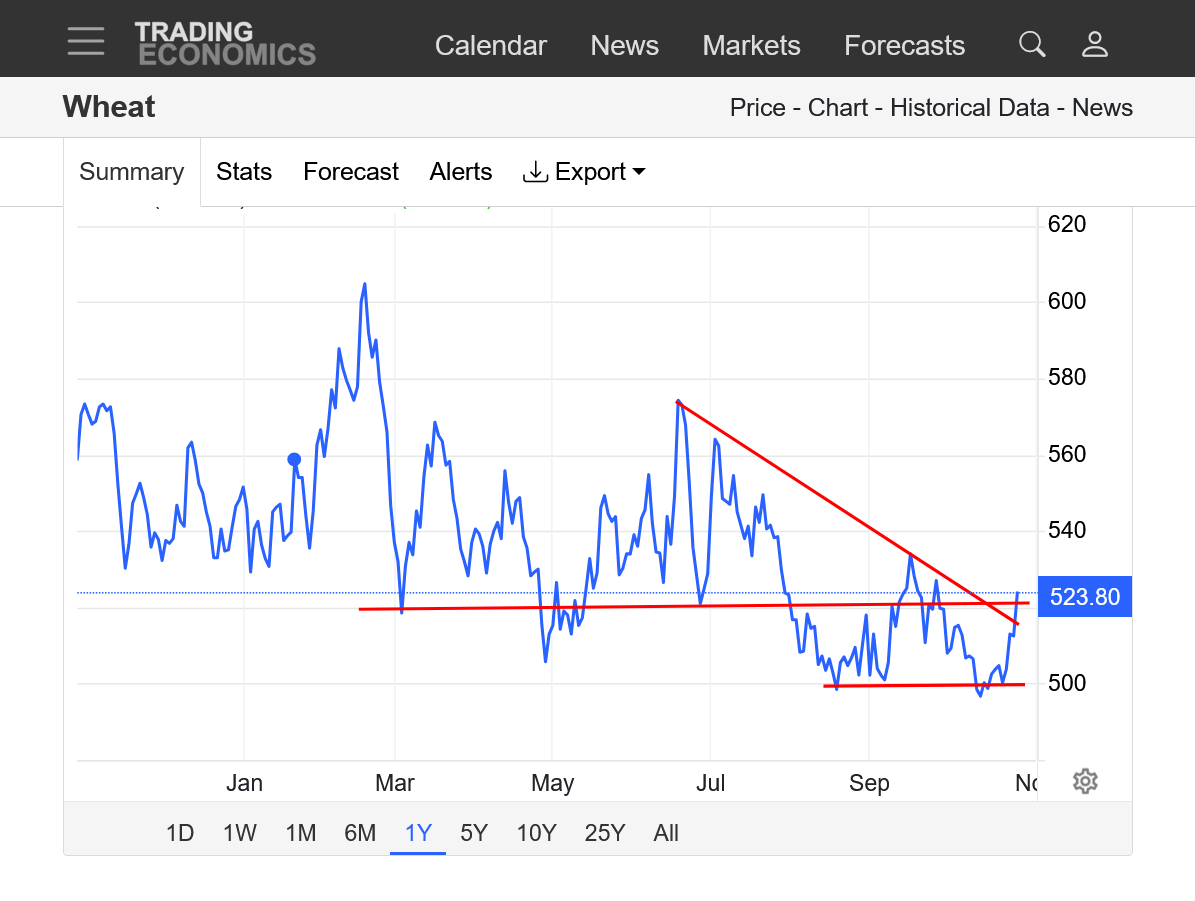The width and height of the screenshot is (1195, 901).
Task: Open the hamburger navigation menu
Action: (x=86, y=41)
